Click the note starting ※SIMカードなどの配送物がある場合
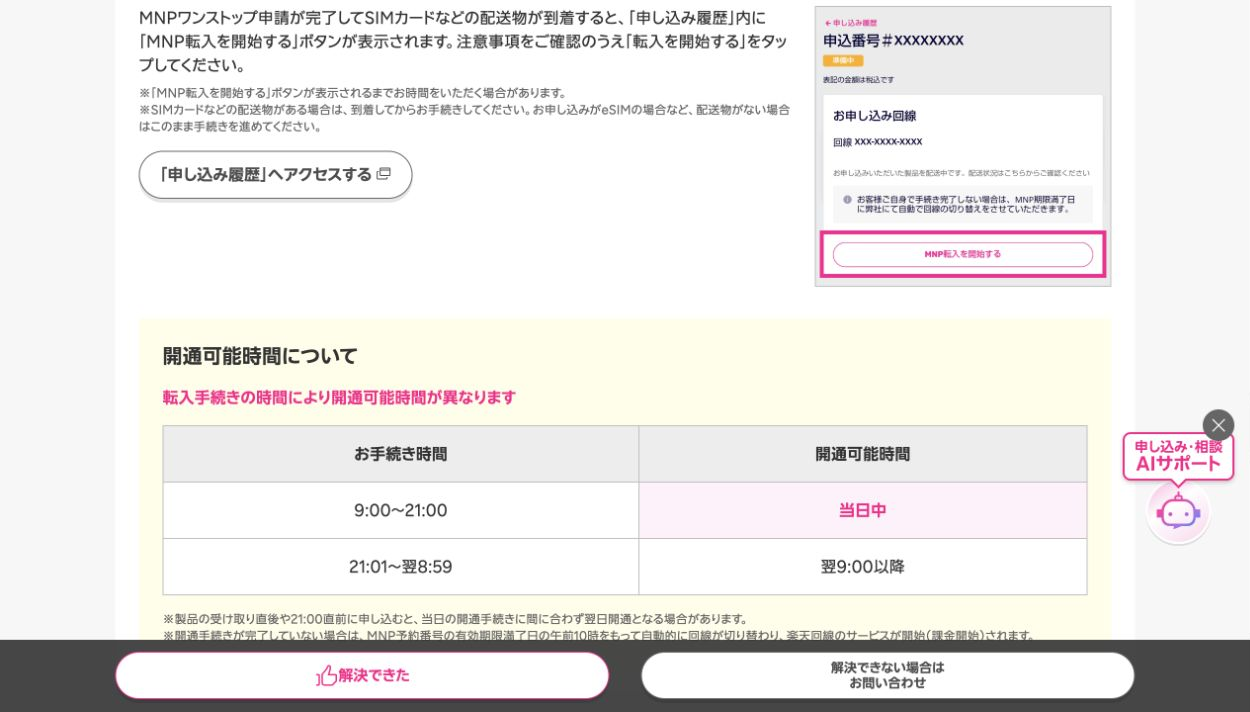The image size is (1250, 712). coord(464,118)
